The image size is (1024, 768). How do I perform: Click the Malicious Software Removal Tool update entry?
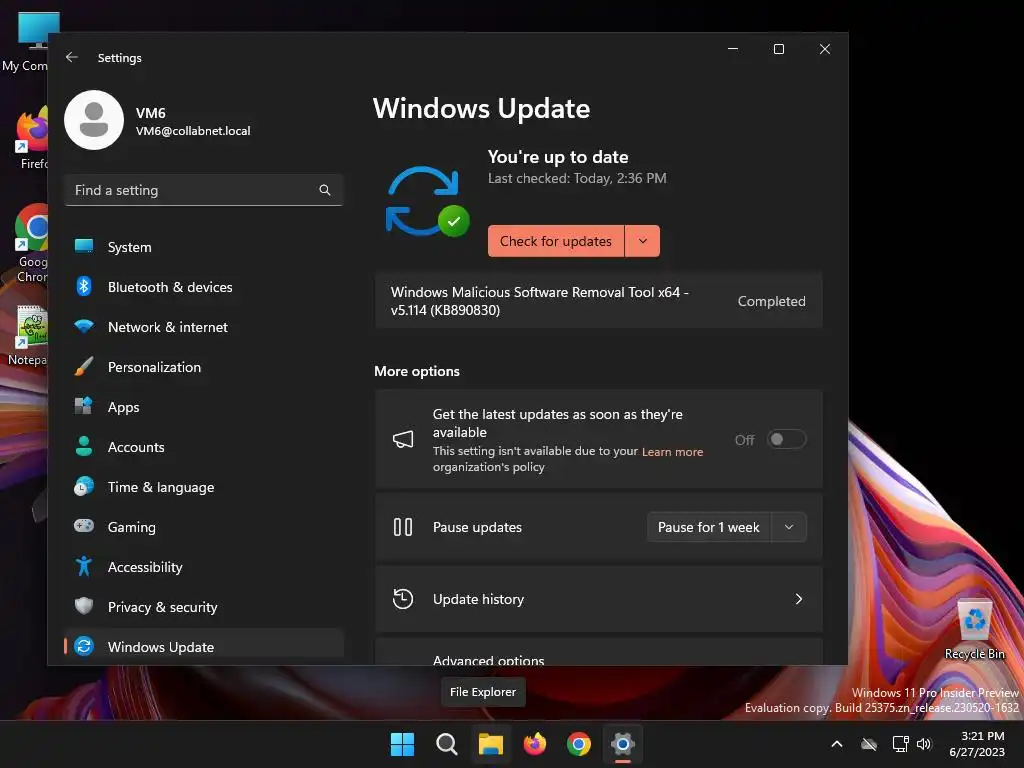coord(599,301)
